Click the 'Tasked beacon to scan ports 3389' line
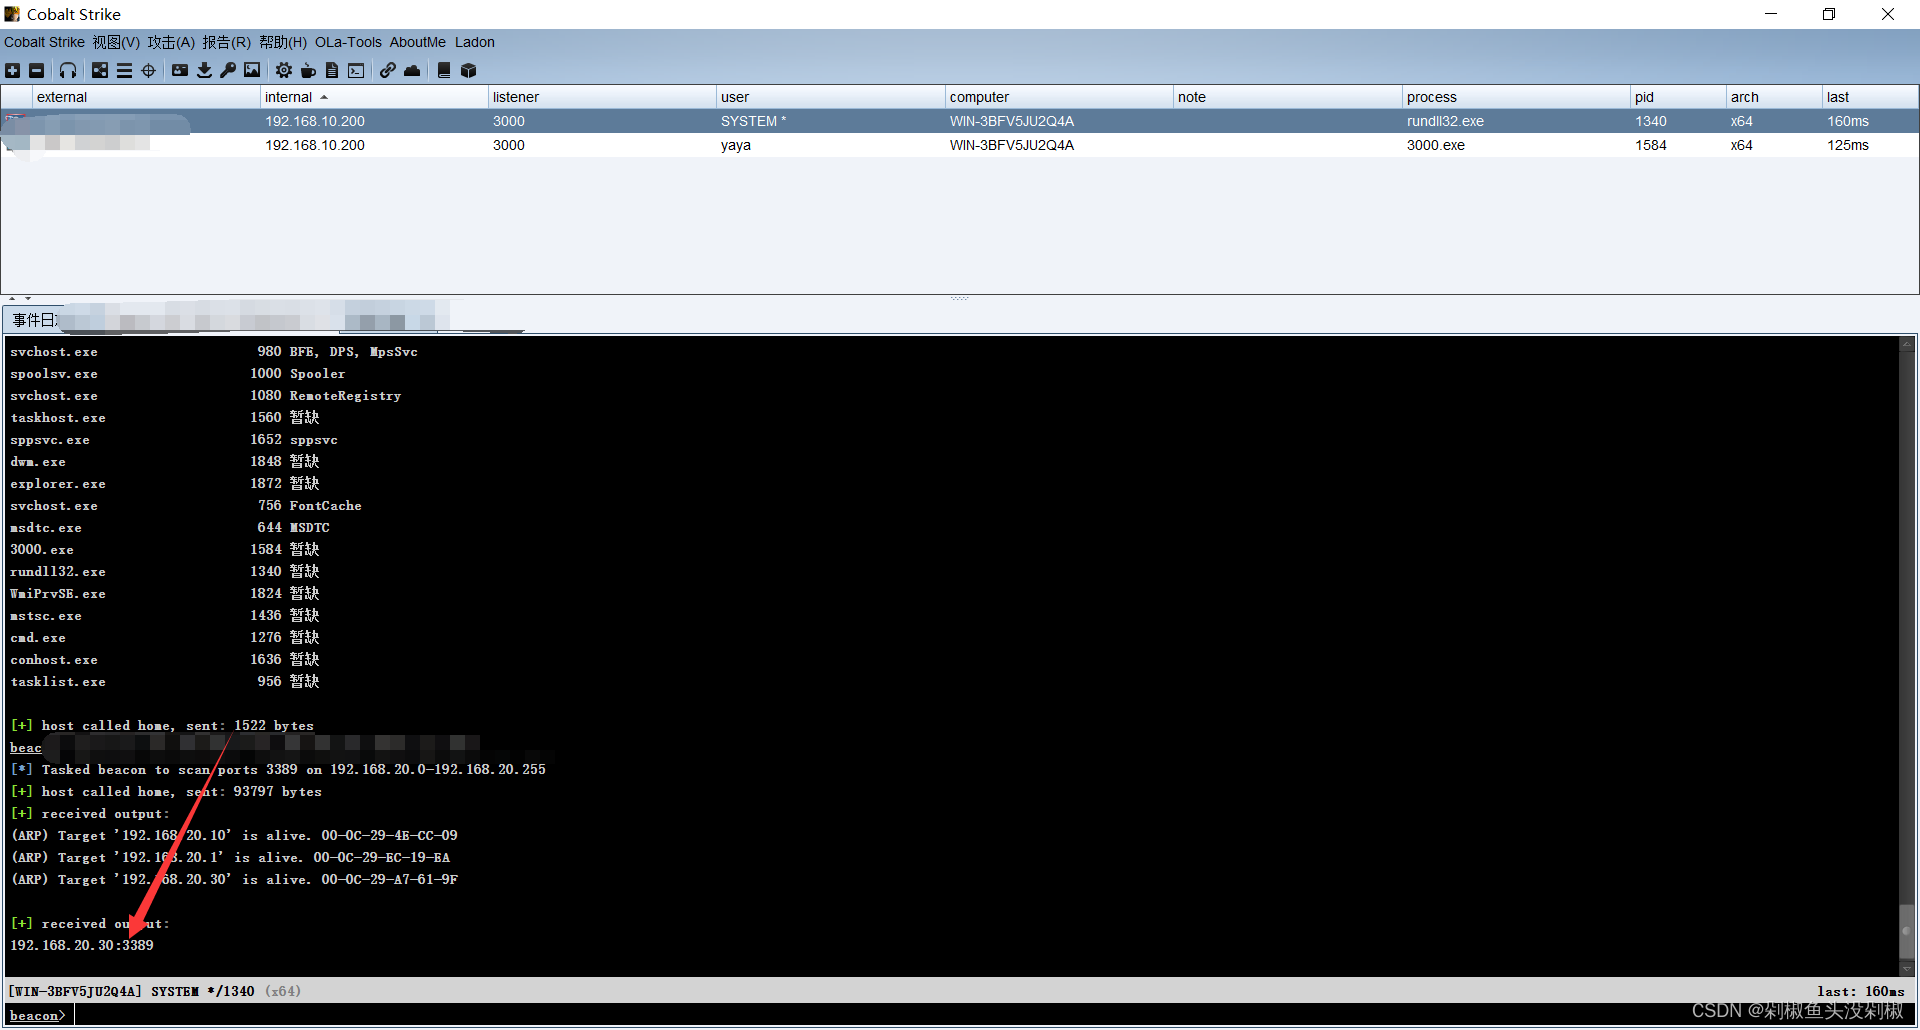 coord(279,769)
